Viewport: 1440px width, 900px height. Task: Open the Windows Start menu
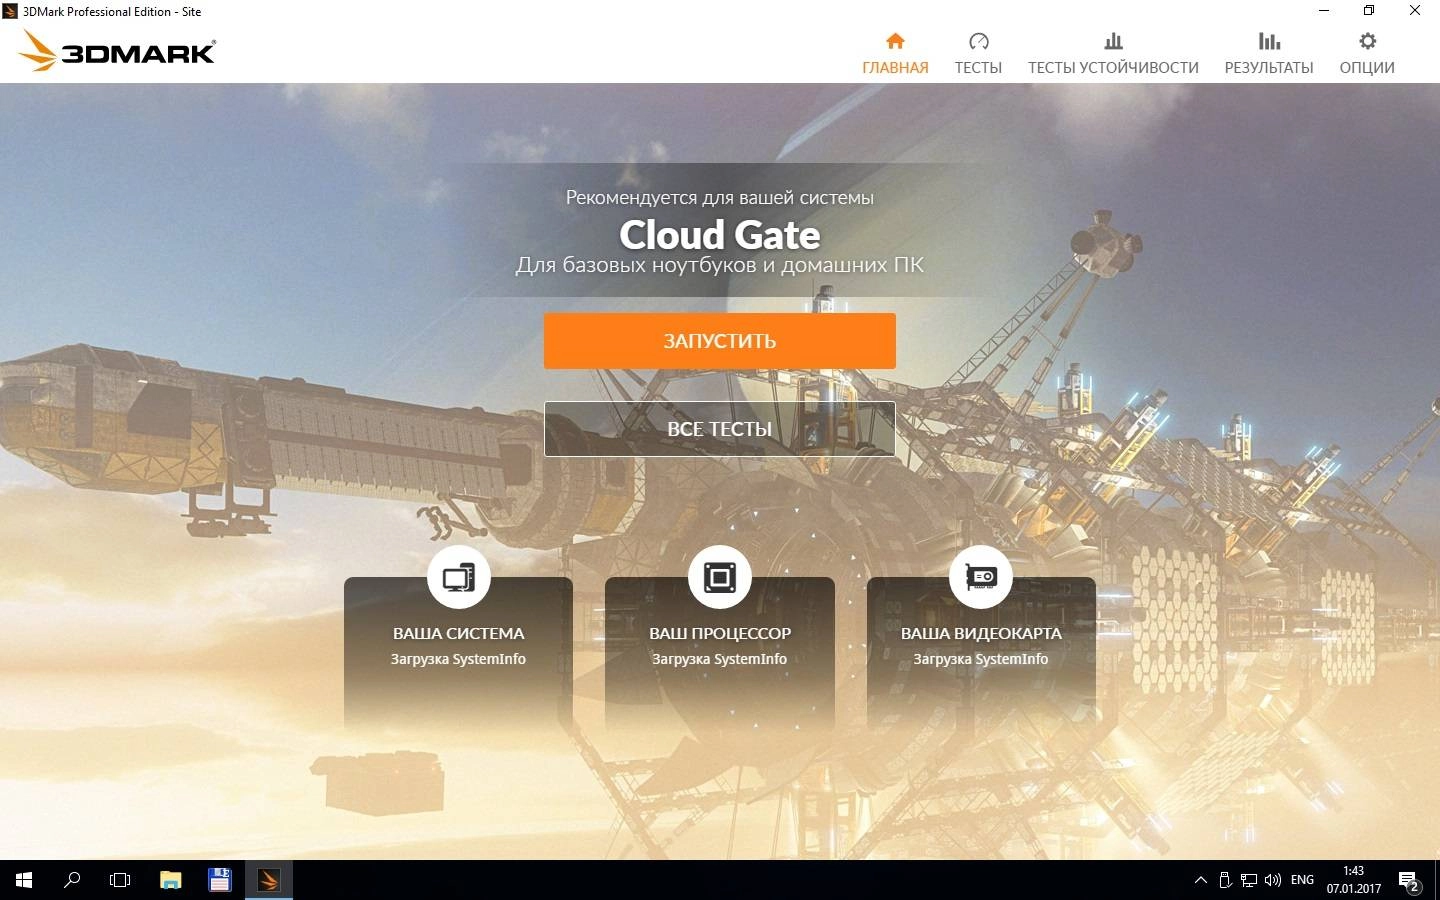tap(24, 880)
